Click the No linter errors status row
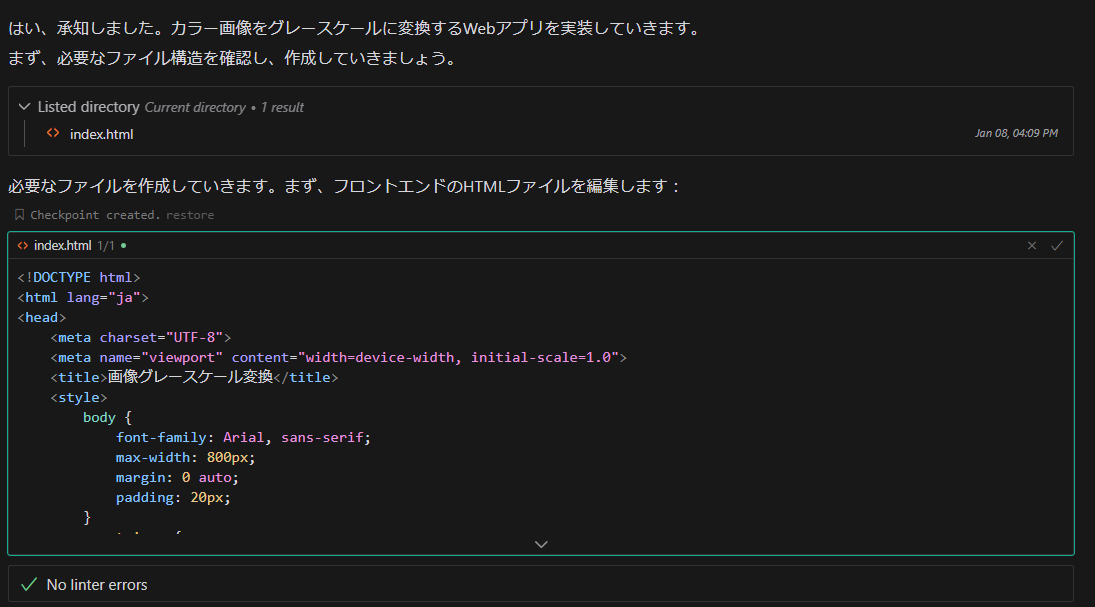 click(100, 584)
